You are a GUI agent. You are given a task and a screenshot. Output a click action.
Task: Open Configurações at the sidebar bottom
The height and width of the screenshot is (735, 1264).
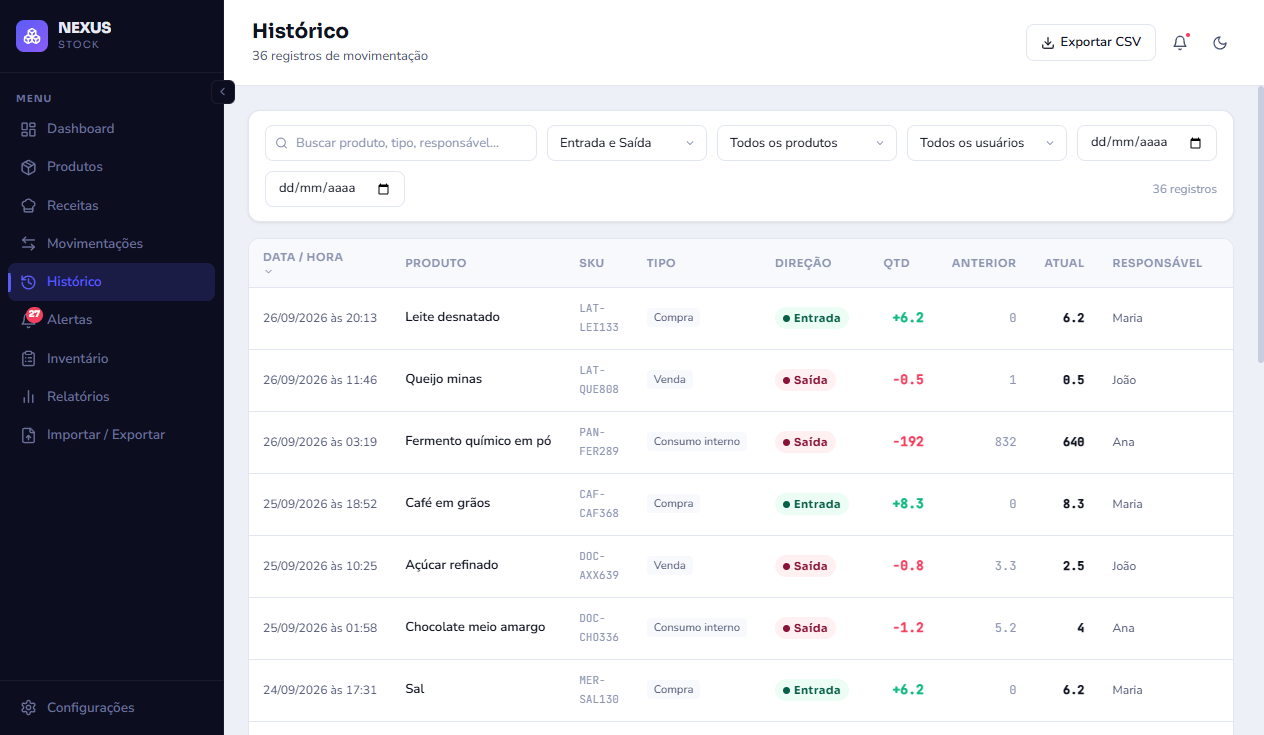pos(111,708)
